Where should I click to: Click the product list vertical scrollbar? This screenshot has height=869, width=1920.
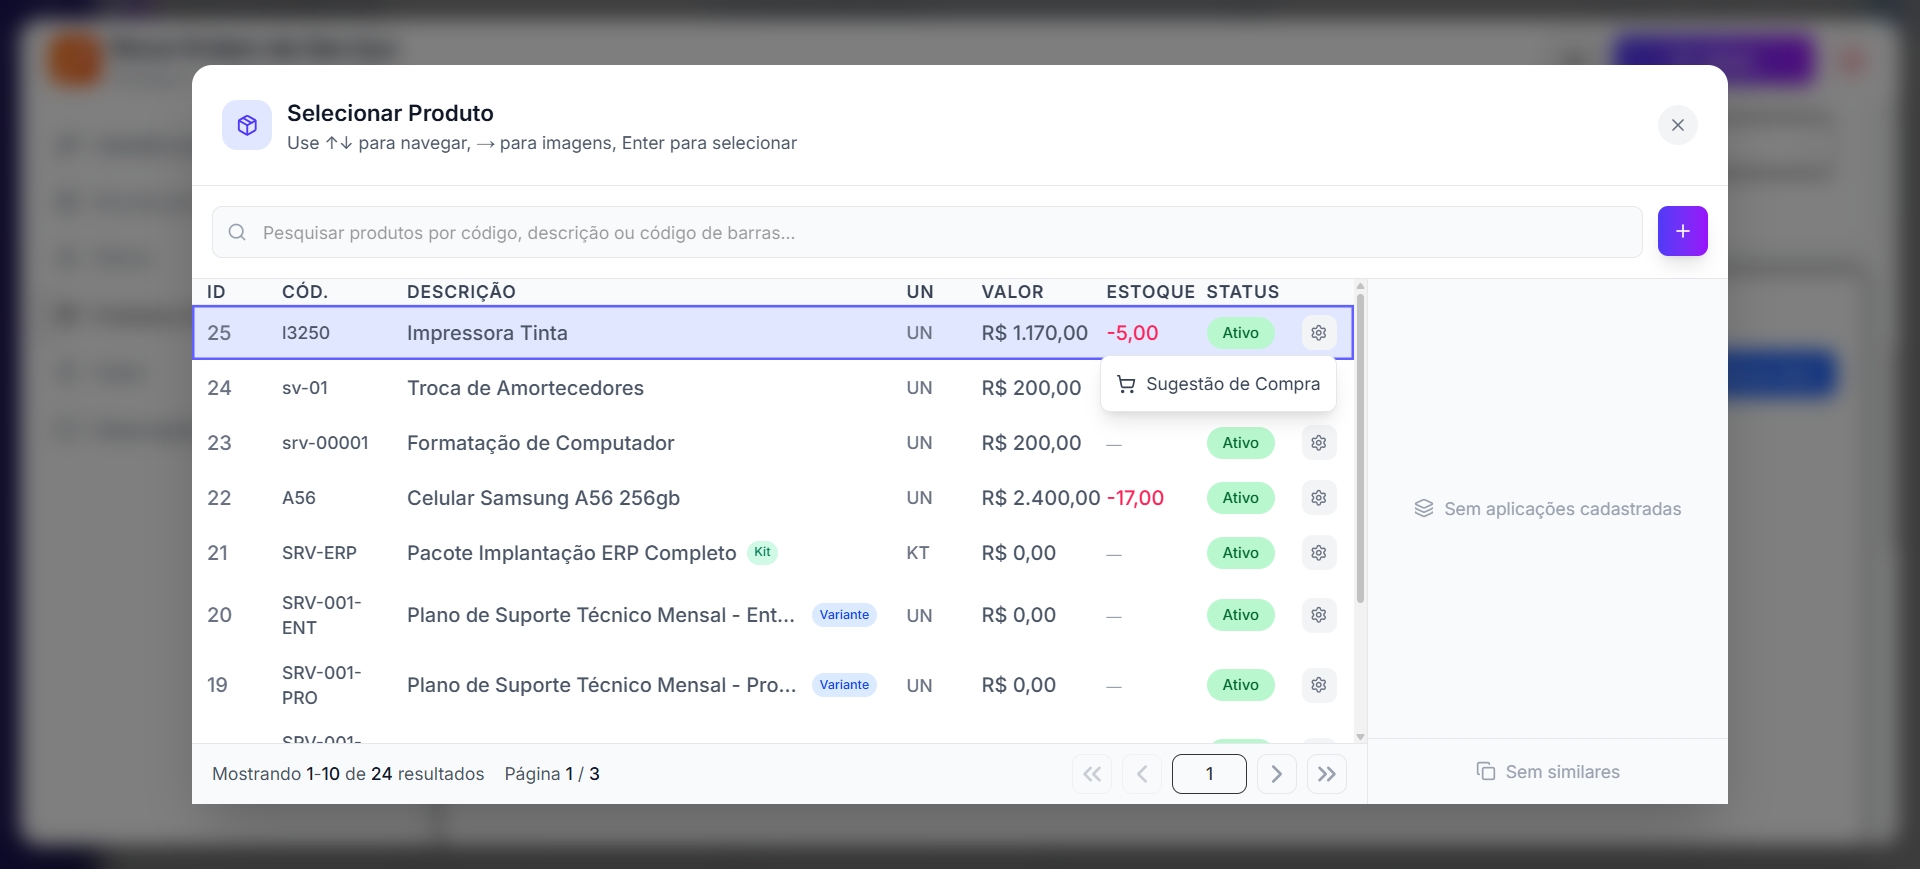pyautogui.click(x=1360, y=450)
